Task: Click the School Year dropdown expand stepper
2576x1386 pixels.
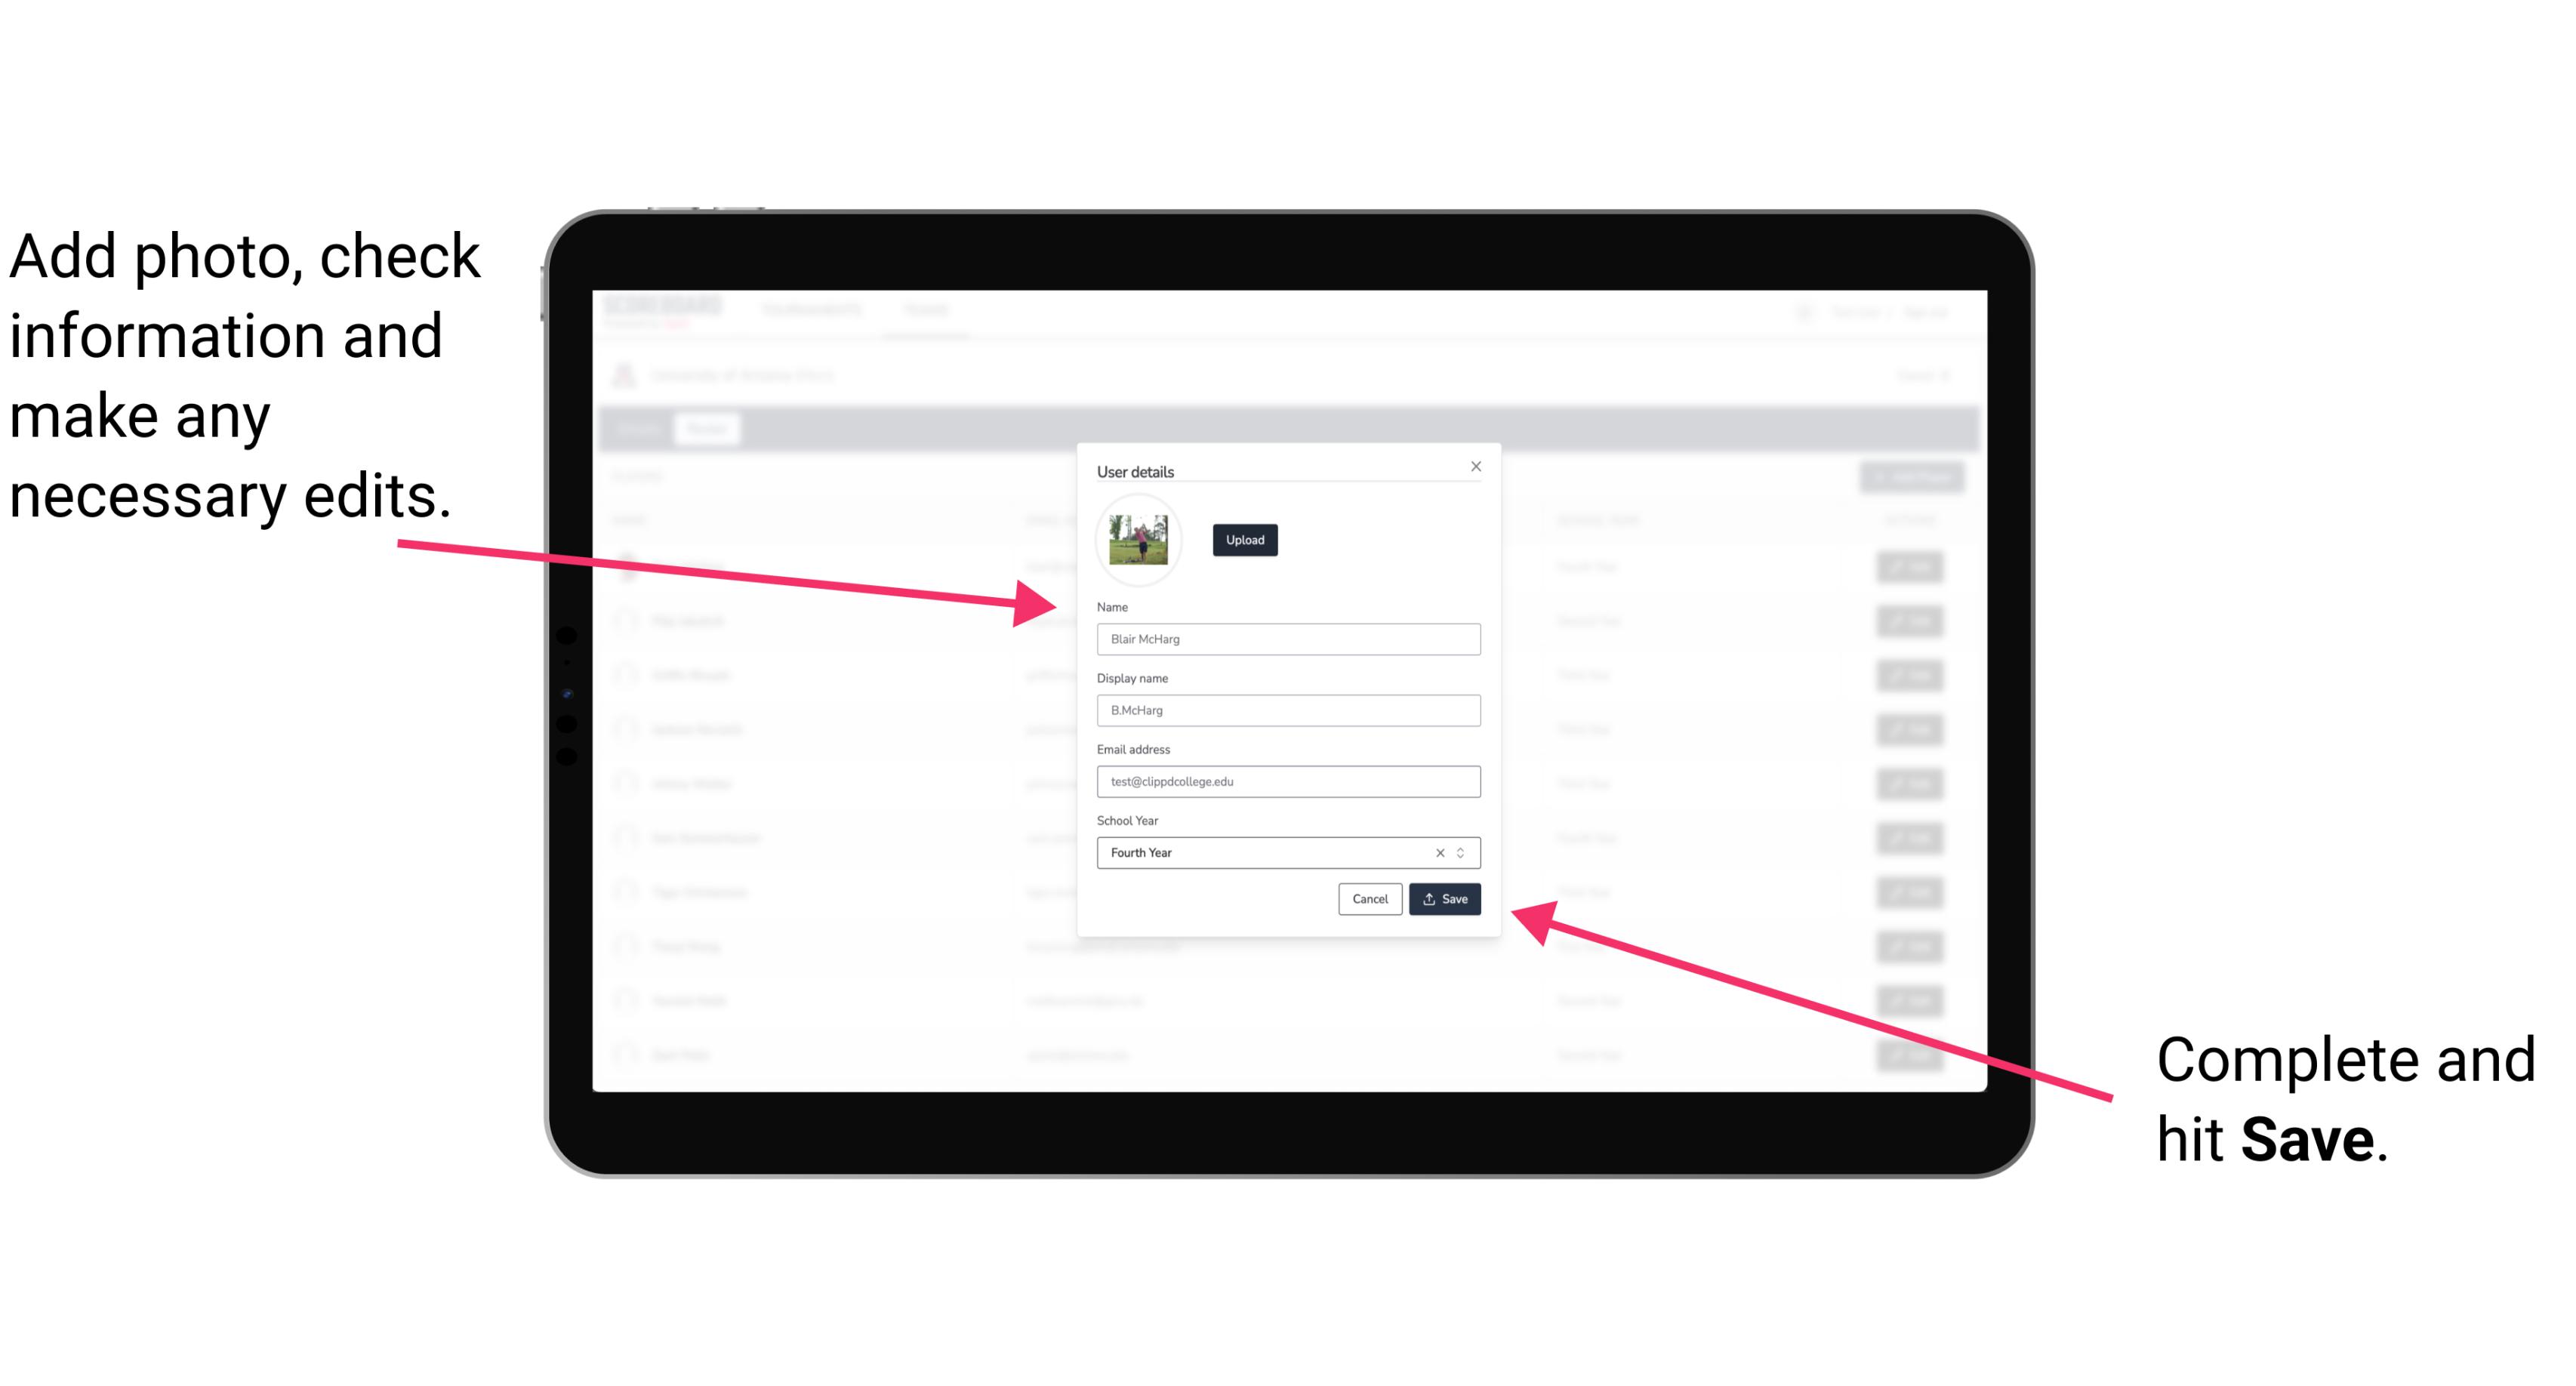Action: point(1466,852)
